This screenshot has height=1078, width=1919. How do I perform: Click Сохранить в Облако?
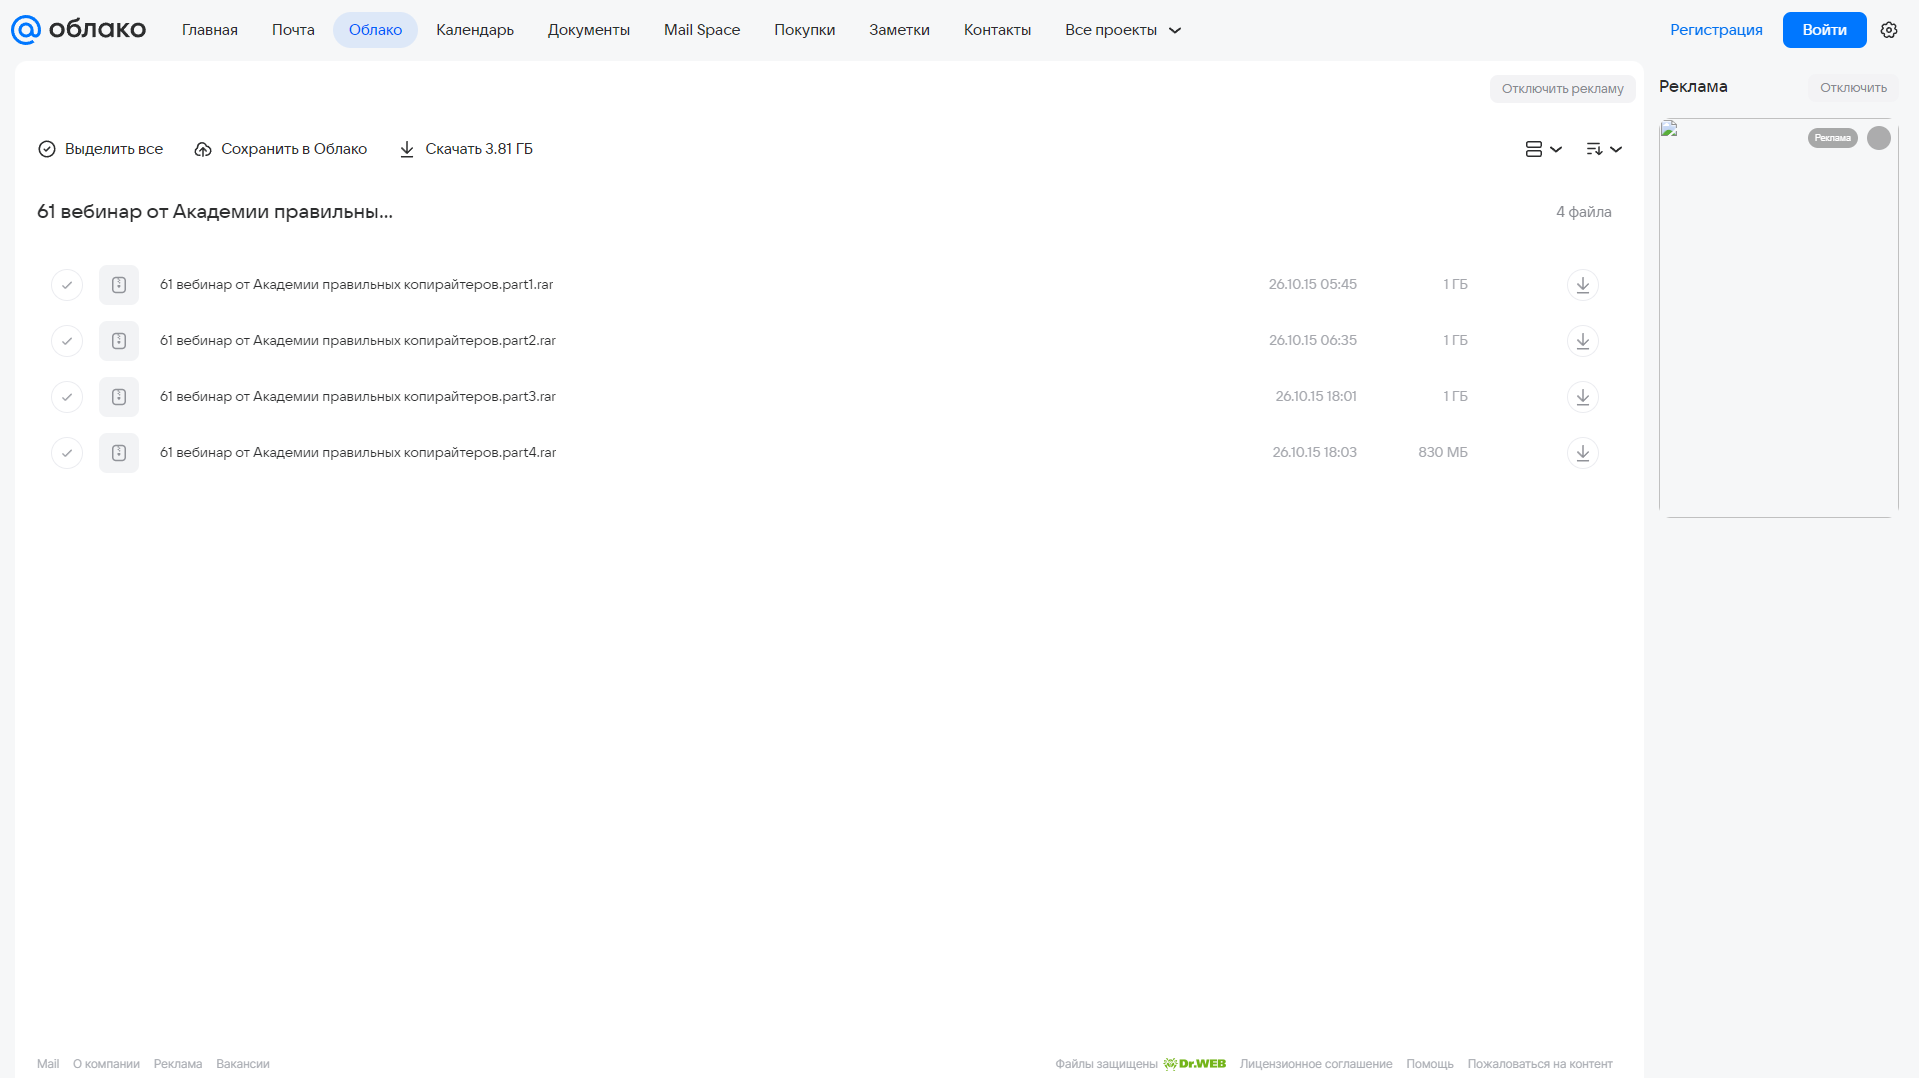tap(281, 149)
